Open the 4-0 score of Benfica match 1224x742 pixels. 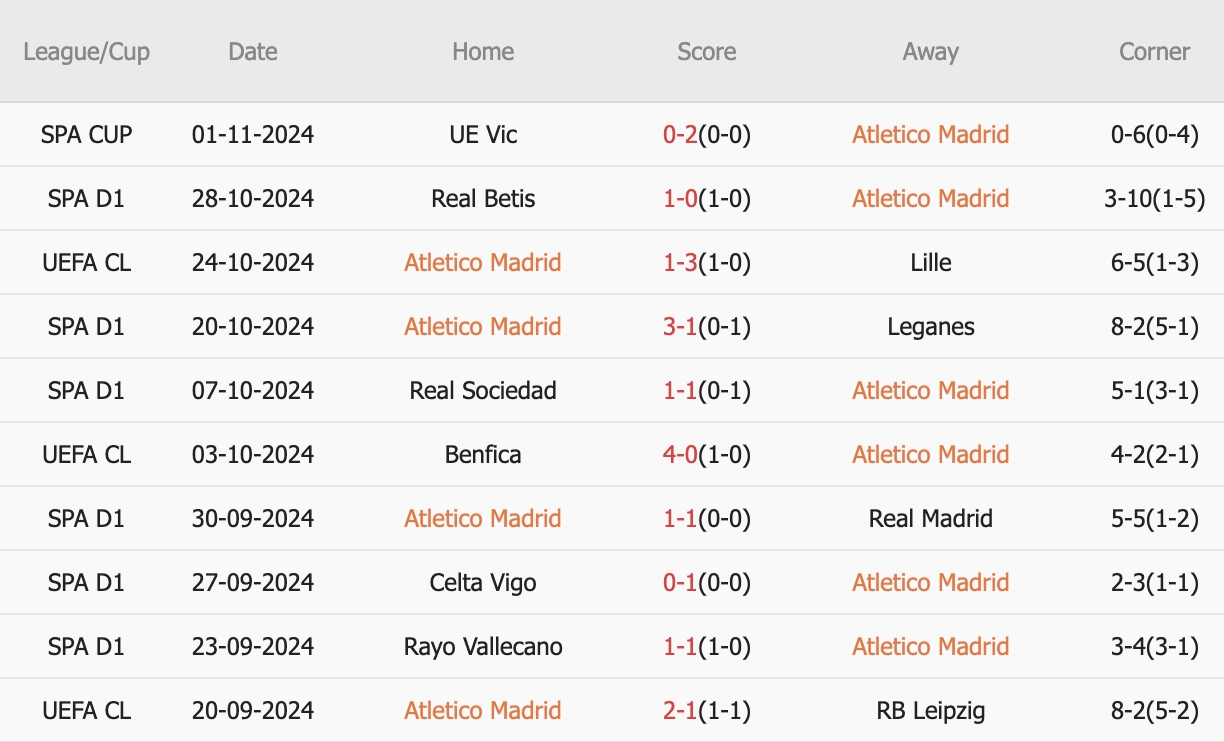pos(679,455)
